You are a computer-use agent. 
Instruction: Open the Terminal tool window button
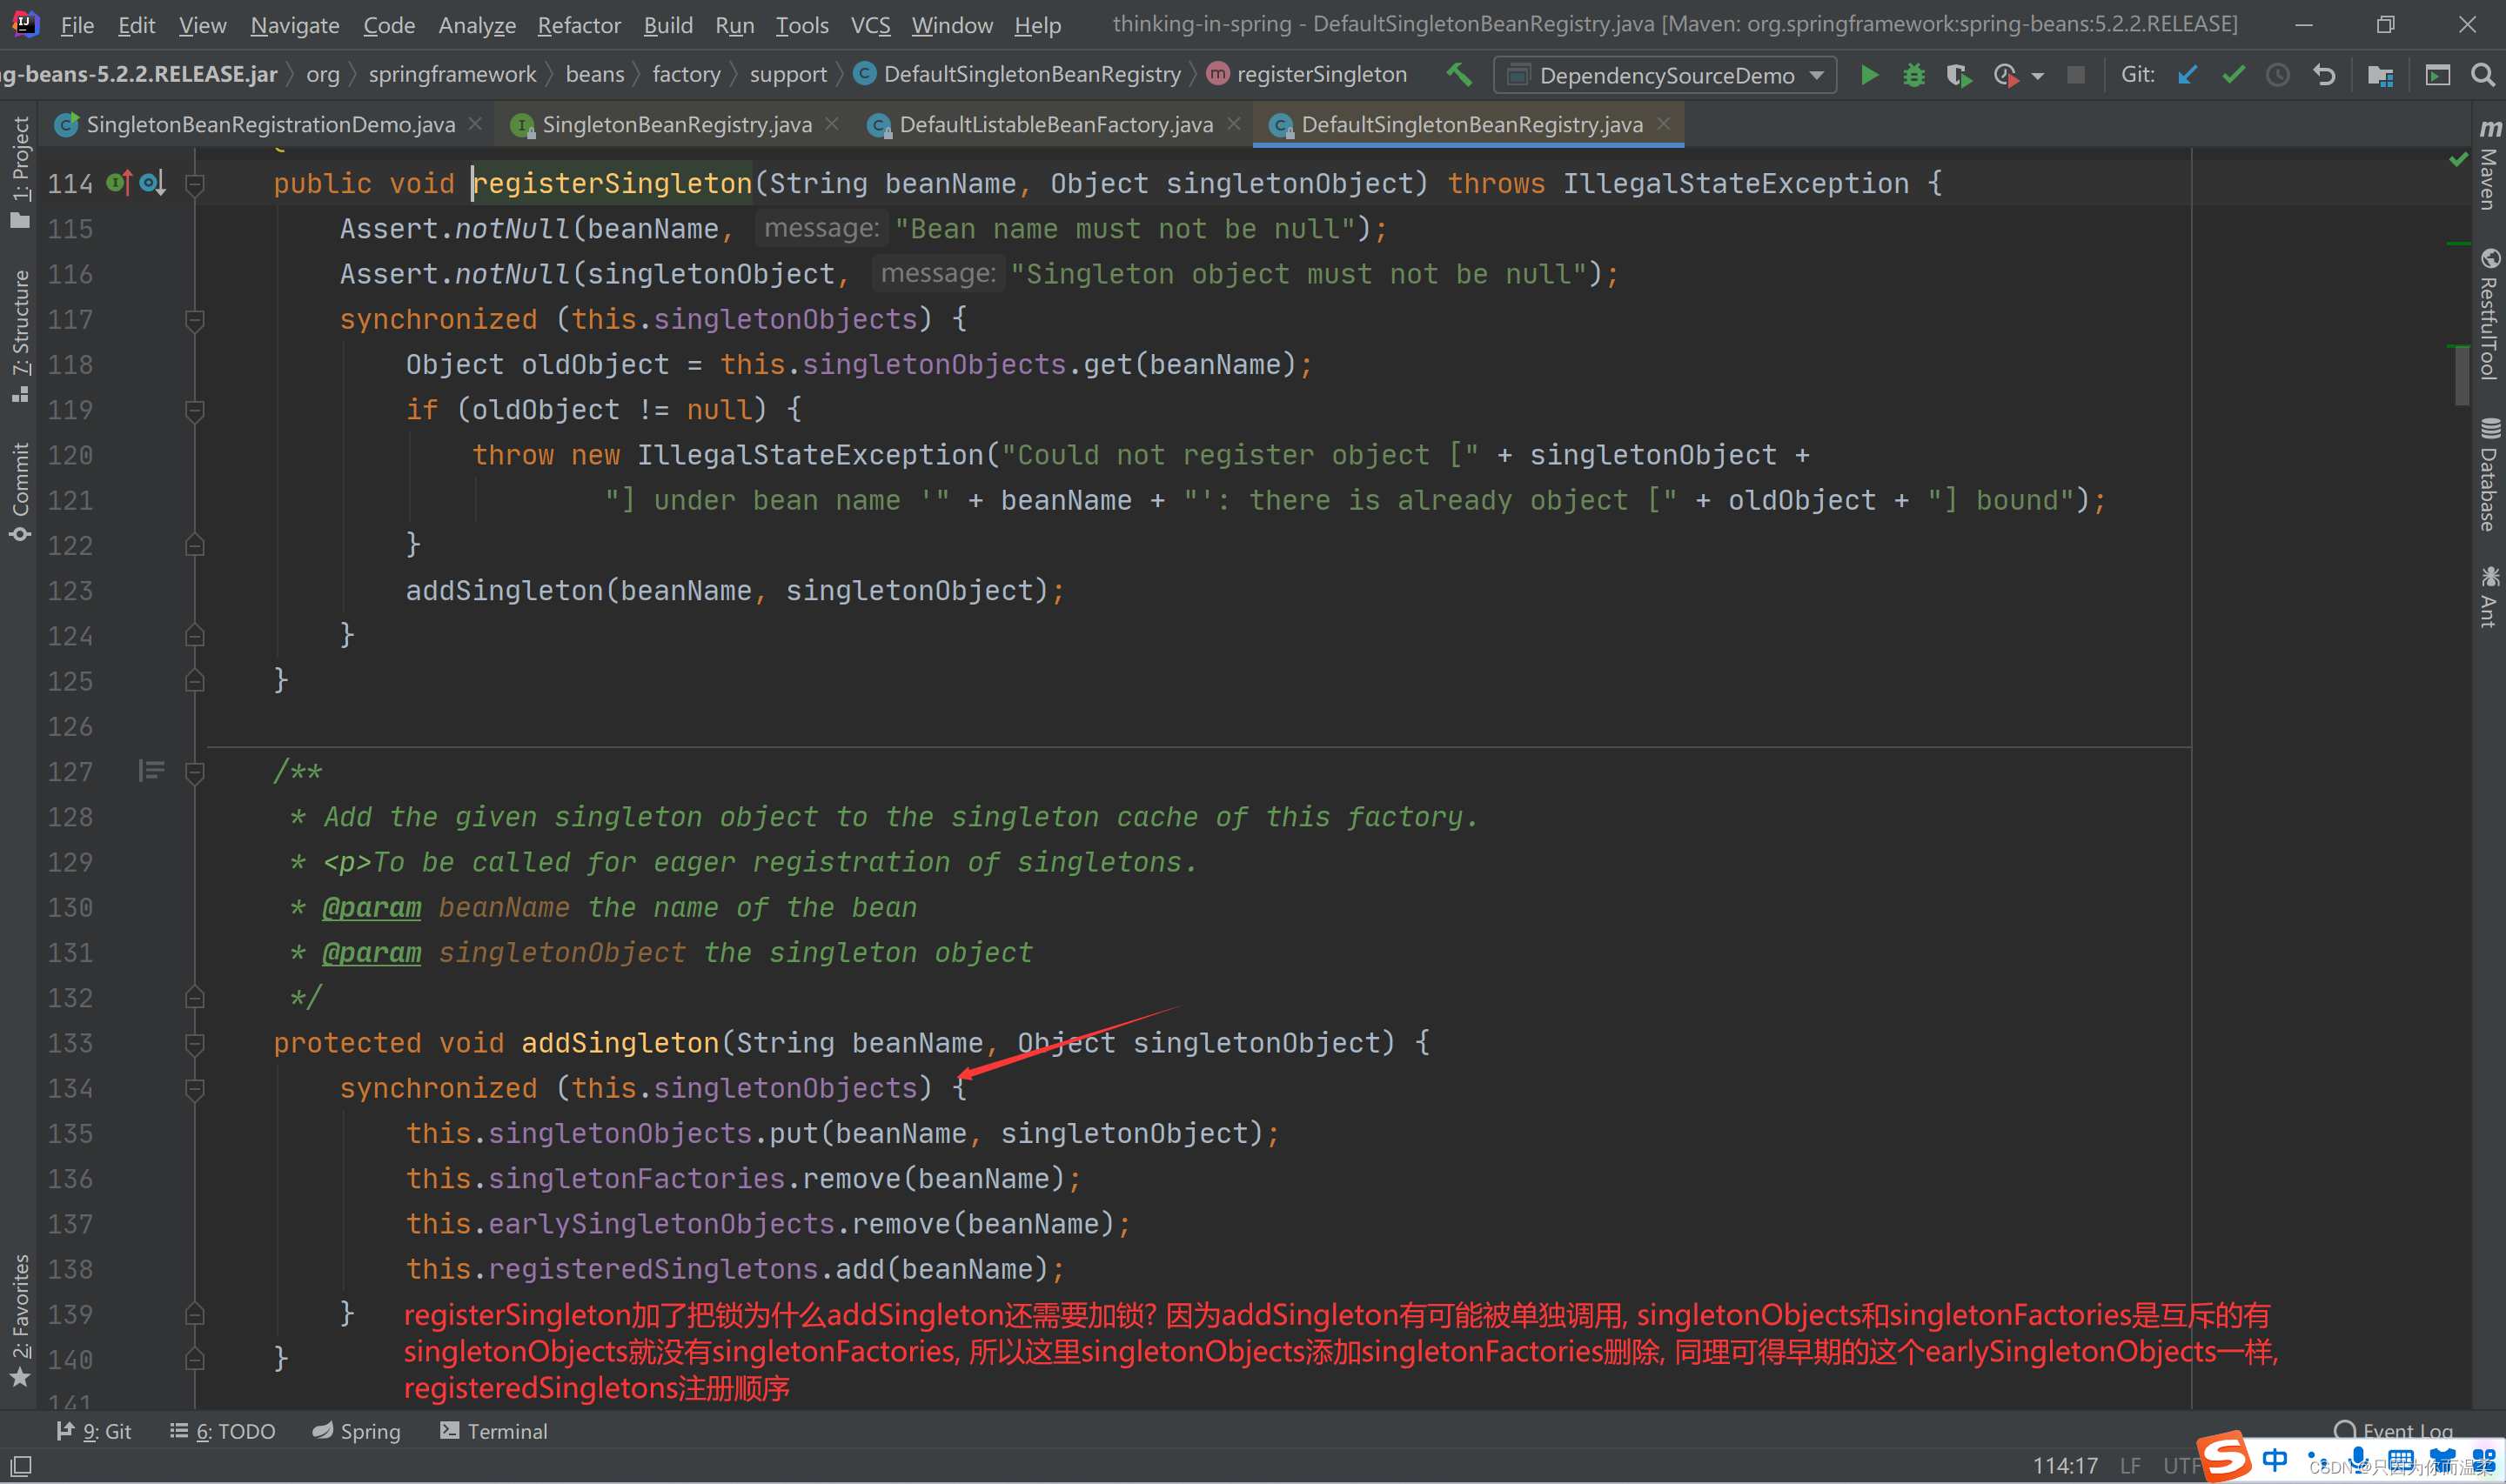click(494, 1431)
